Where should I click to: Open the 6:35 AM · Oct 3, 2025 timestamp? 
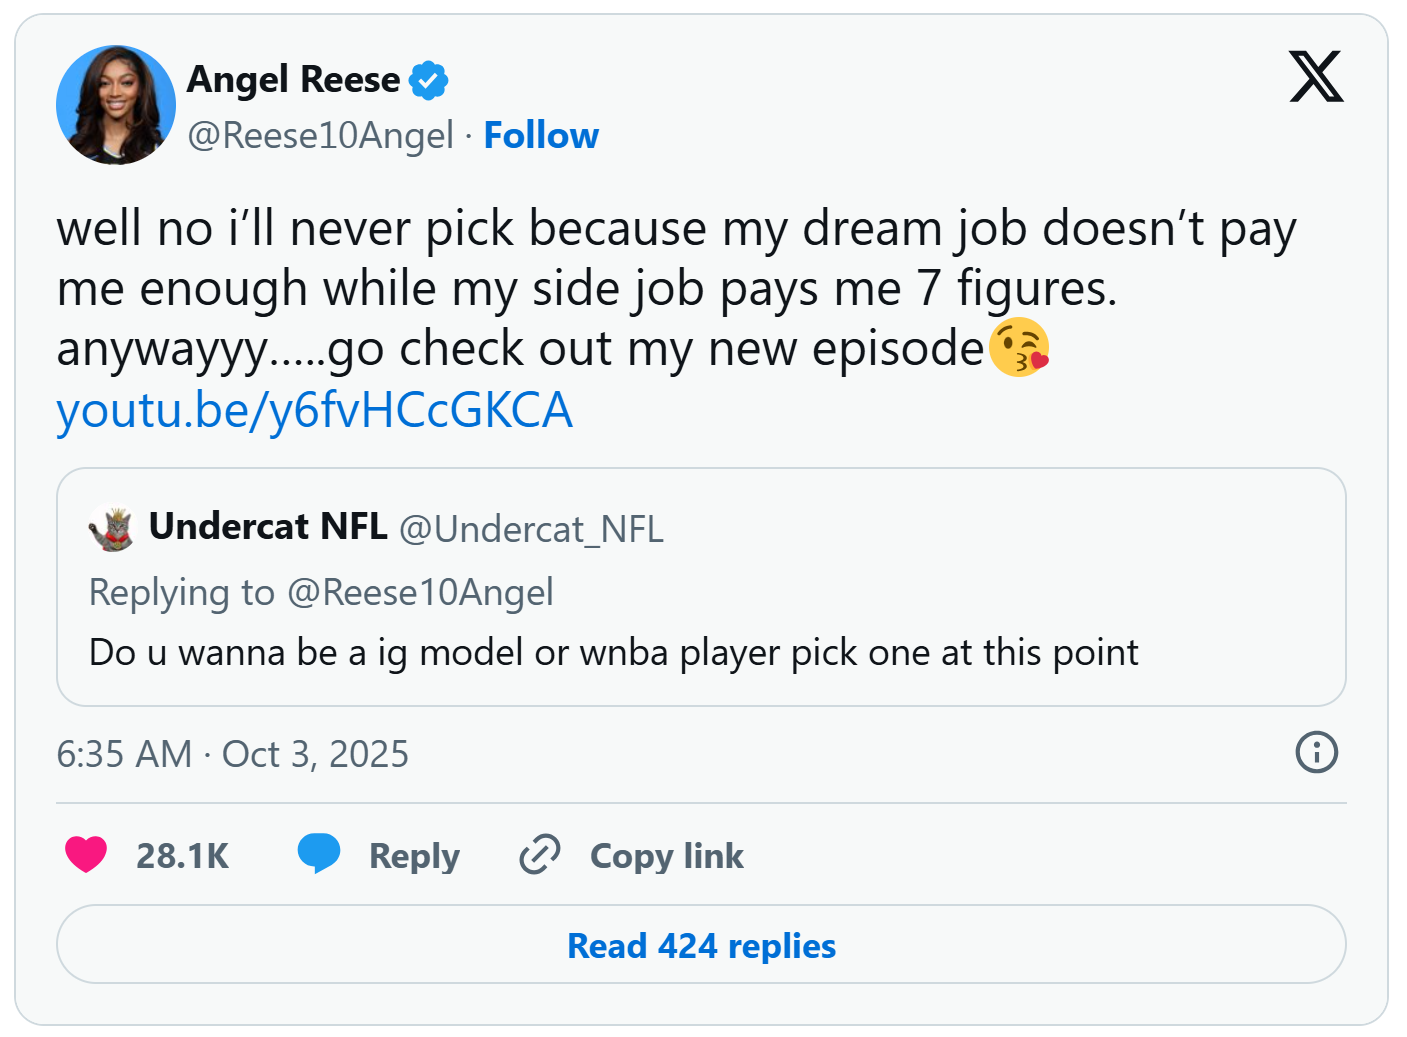pyautogui.click(x=233, y=754)
